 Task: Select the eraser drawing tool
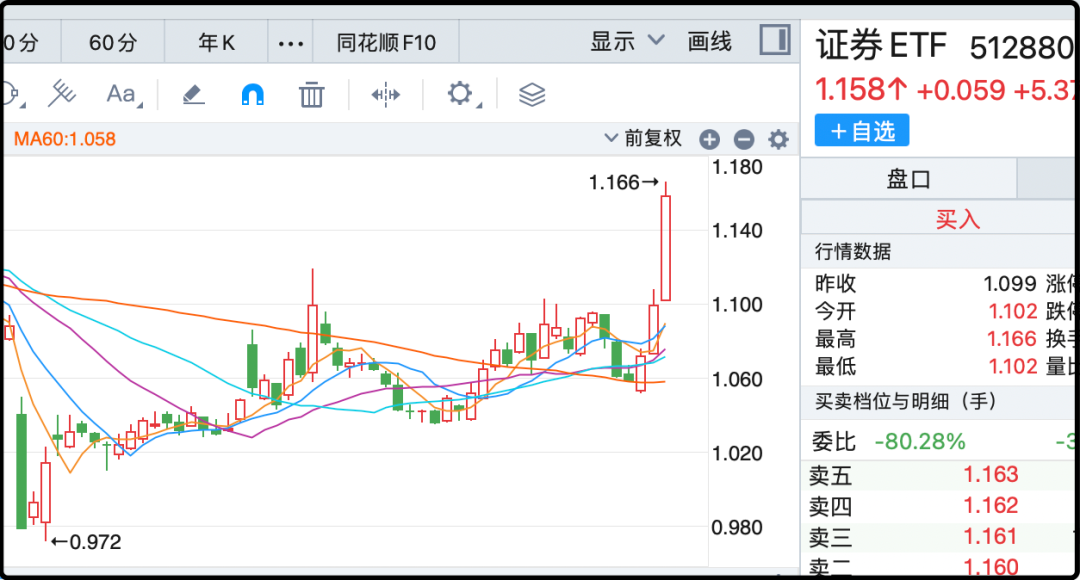[193, 95]
